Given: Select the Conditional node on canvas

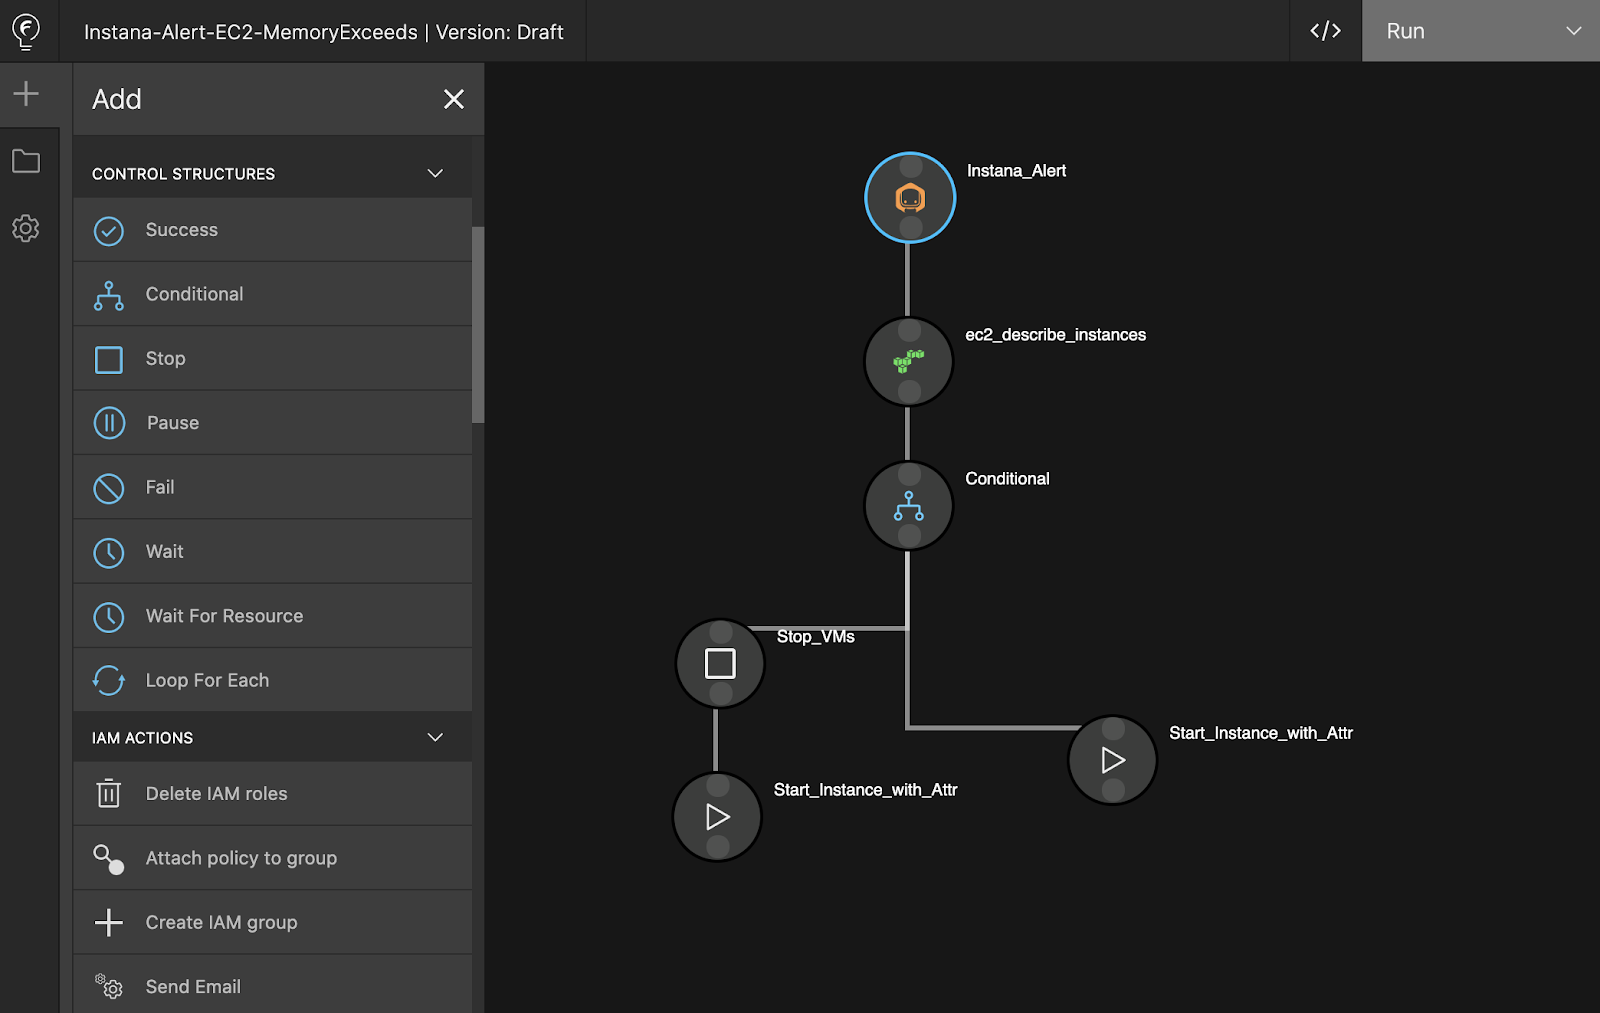Looking at the screenshot, I should click(x=909, y=505).
